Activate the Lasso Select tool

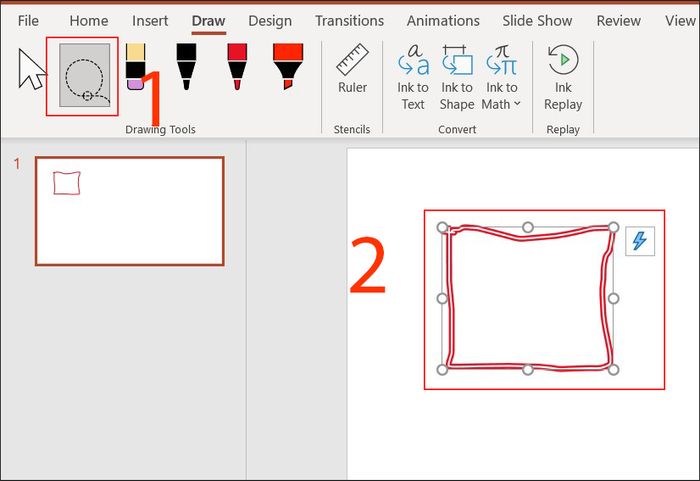(85, 75)
